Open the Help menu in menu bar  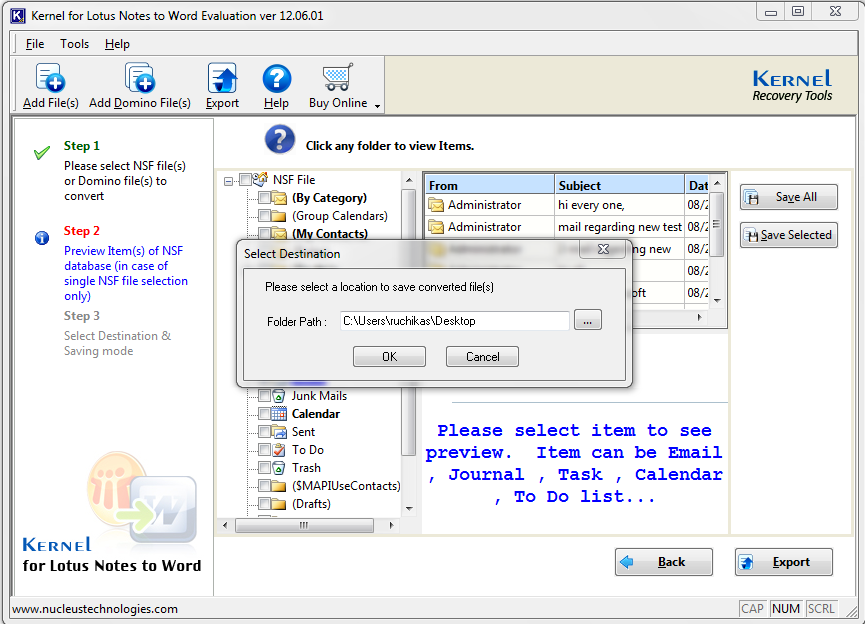pyautogui.click(x=117, y=44)
